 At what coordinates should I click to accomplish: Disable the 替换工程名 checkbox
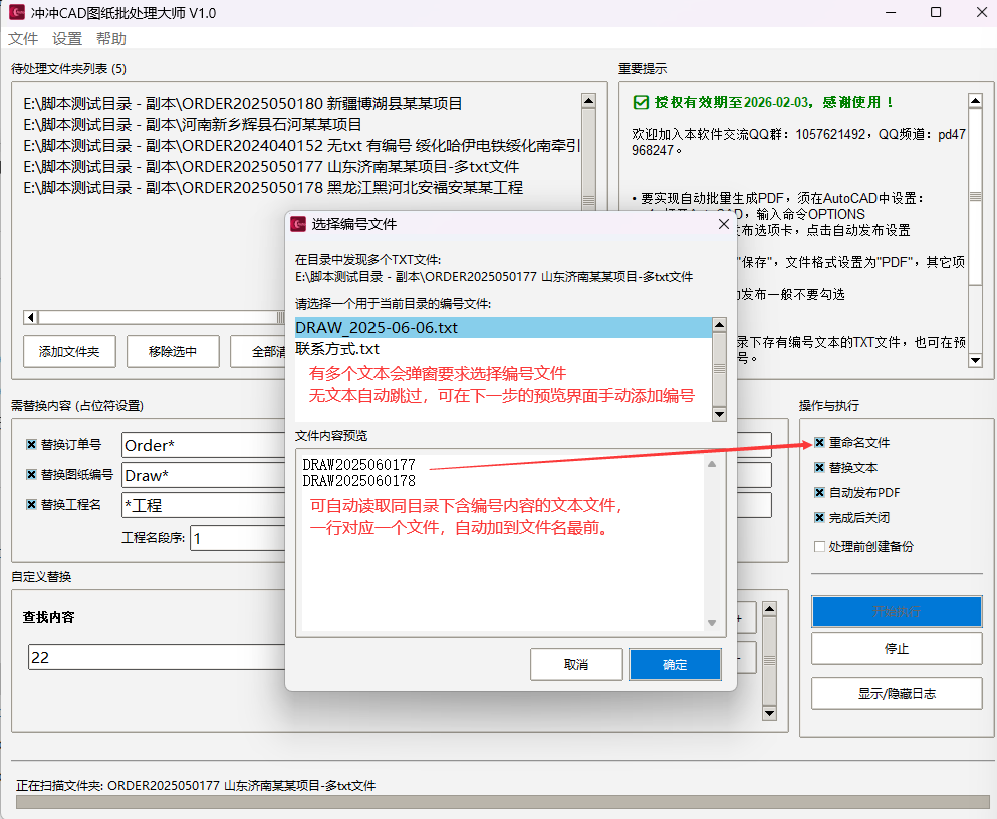(x=31, y=506)
